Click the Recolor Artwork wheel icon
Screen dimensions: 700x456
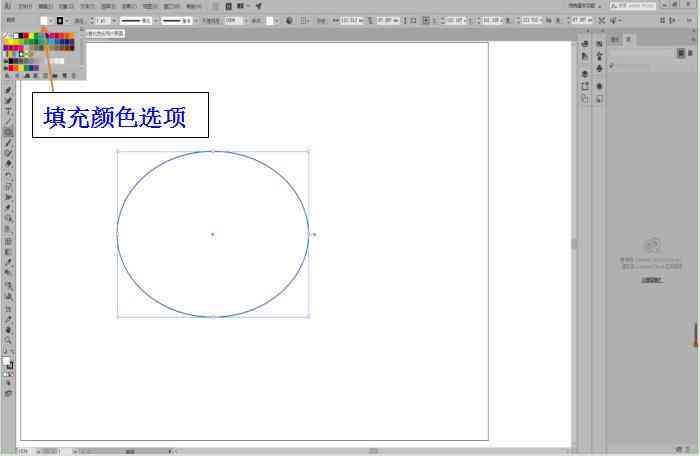tap(289, 21)
